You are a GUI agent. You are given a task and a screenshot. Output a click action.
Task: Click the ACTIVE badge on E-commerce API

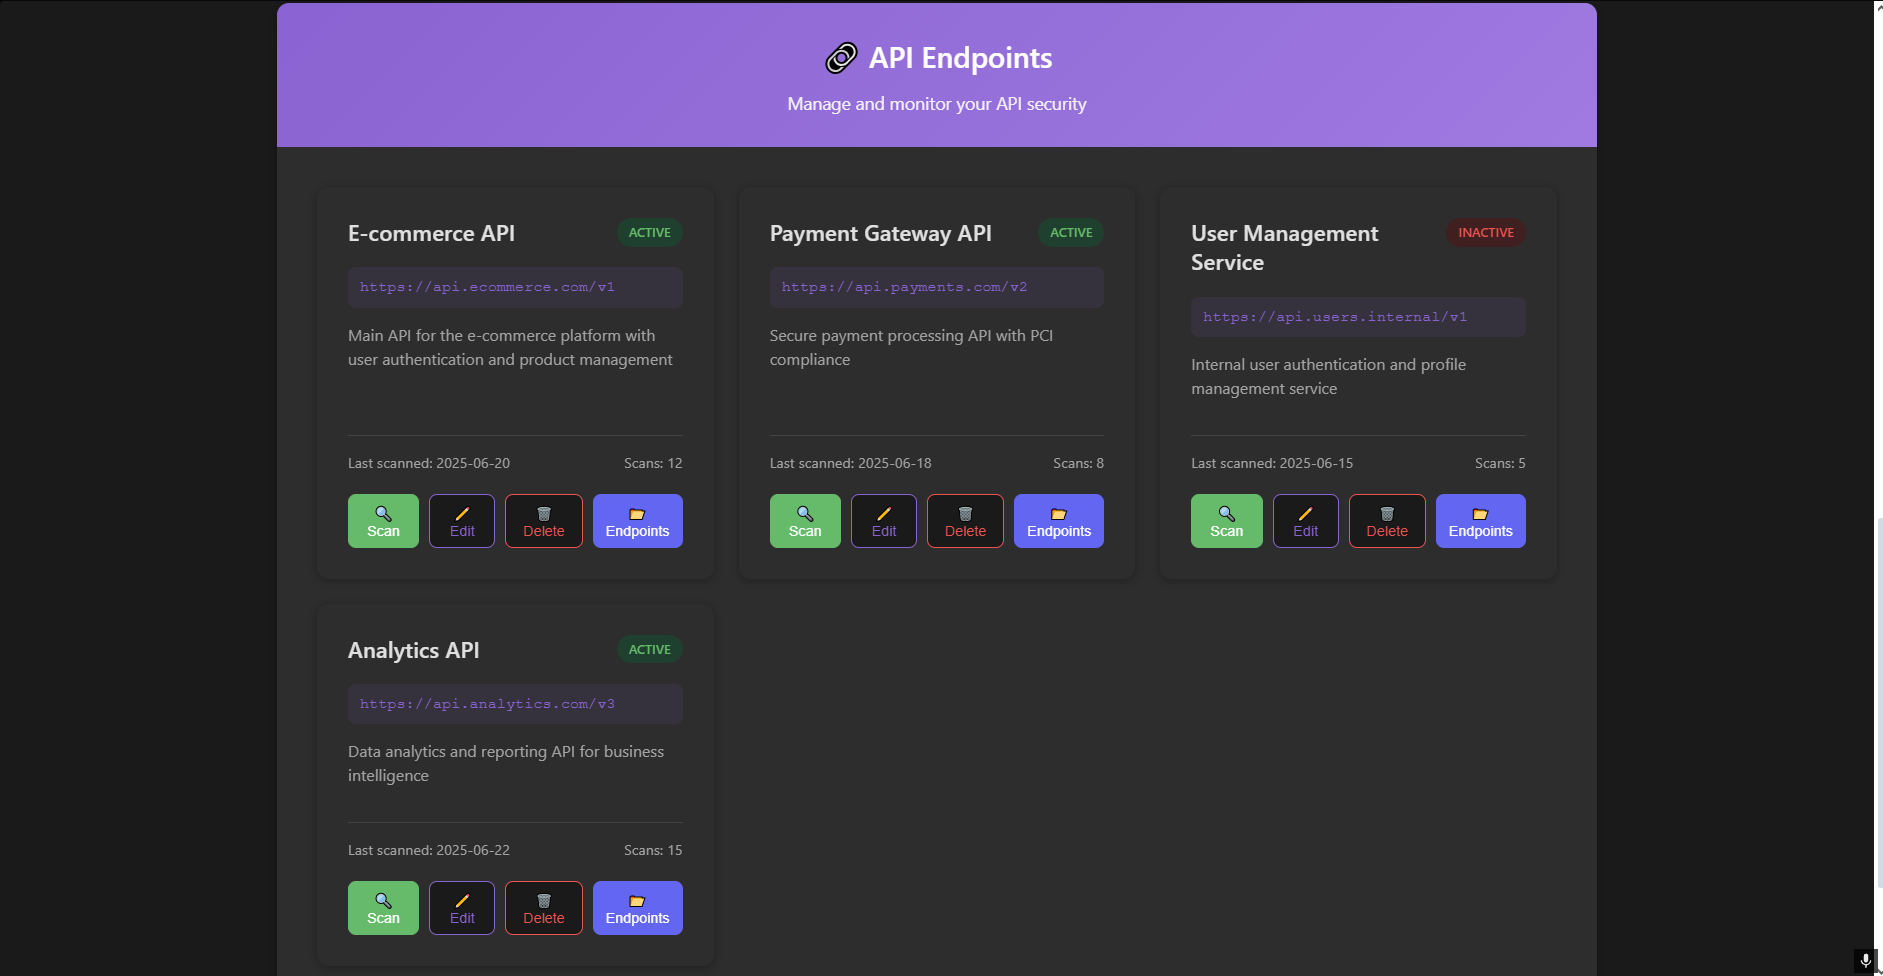click(x=650, y=233)
